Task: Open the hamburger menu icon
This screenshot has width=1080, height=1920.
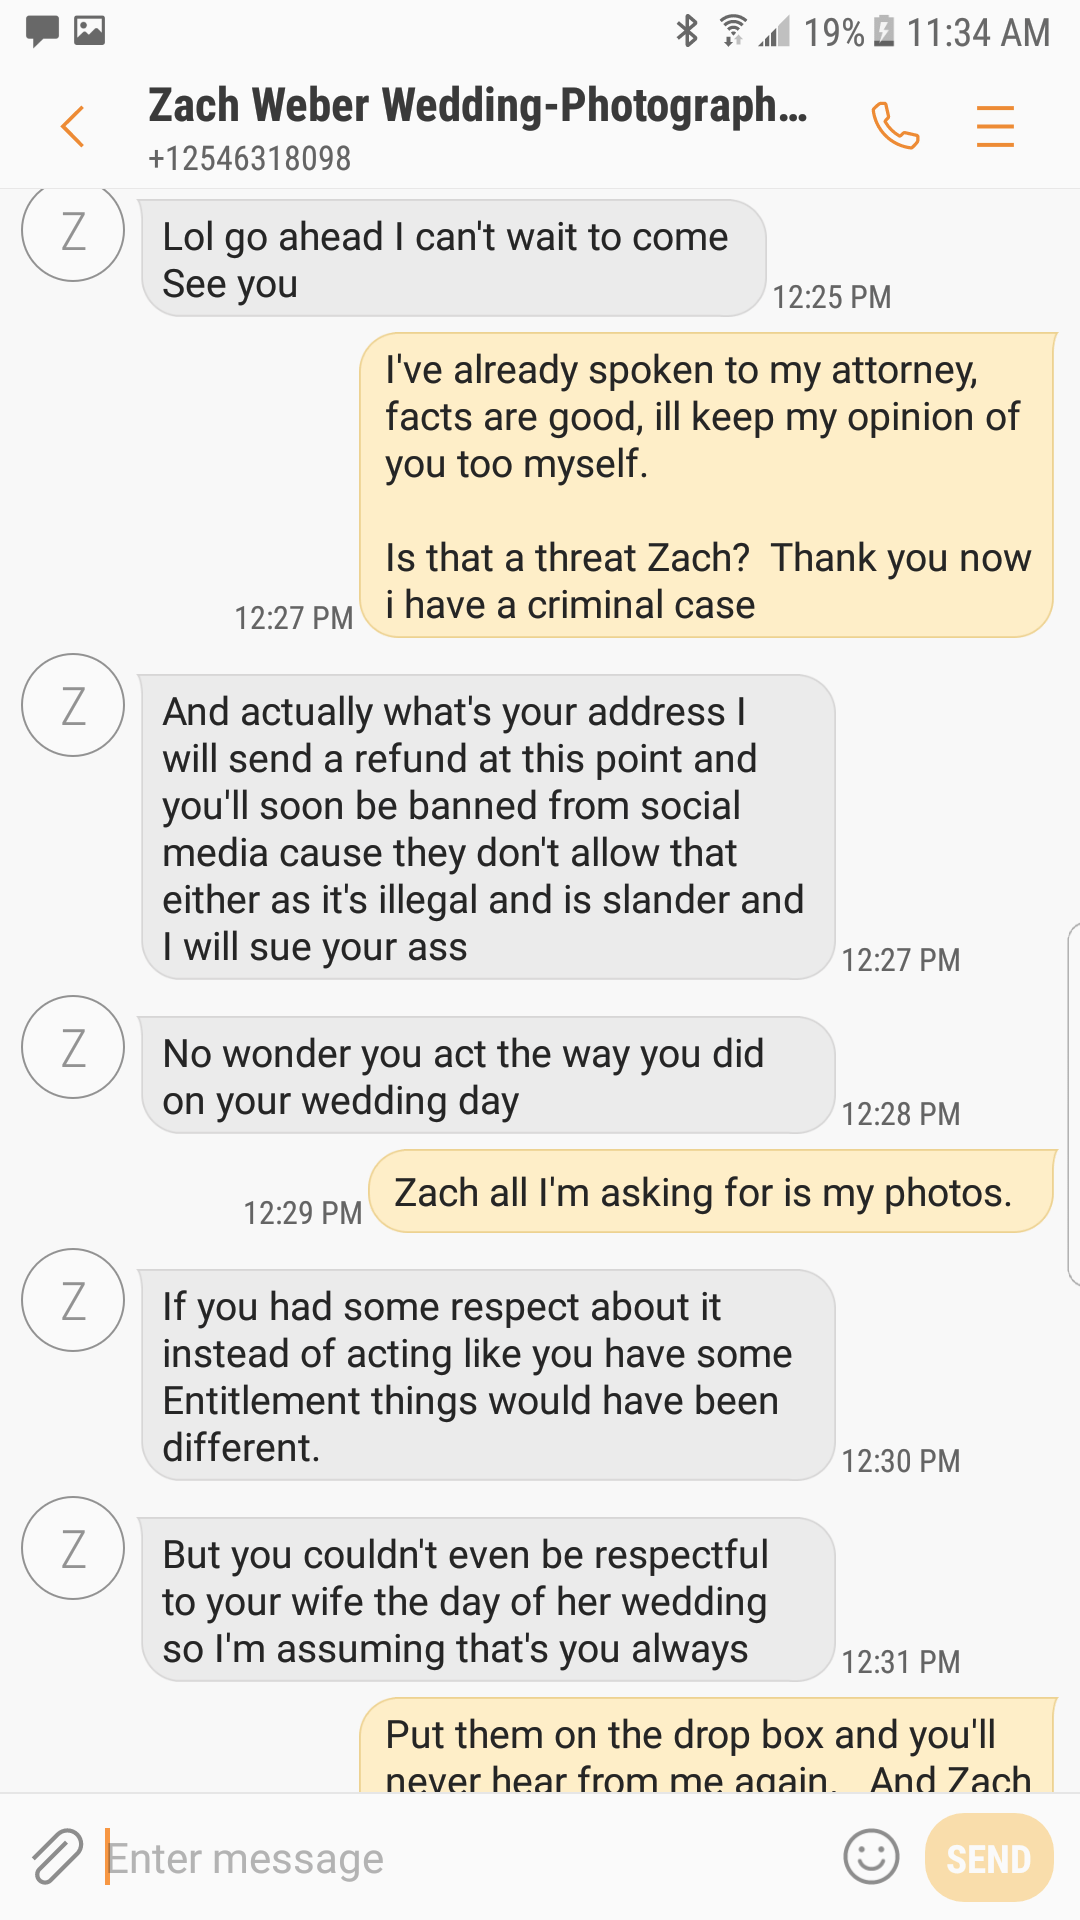Action: click(995, 126)
